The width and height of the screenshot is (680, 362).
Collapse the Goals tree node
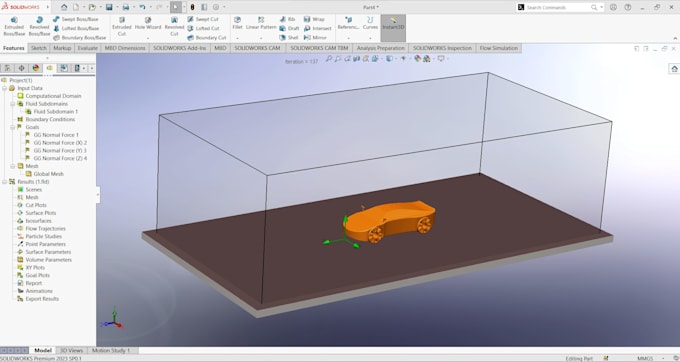(x=13, y=127)
